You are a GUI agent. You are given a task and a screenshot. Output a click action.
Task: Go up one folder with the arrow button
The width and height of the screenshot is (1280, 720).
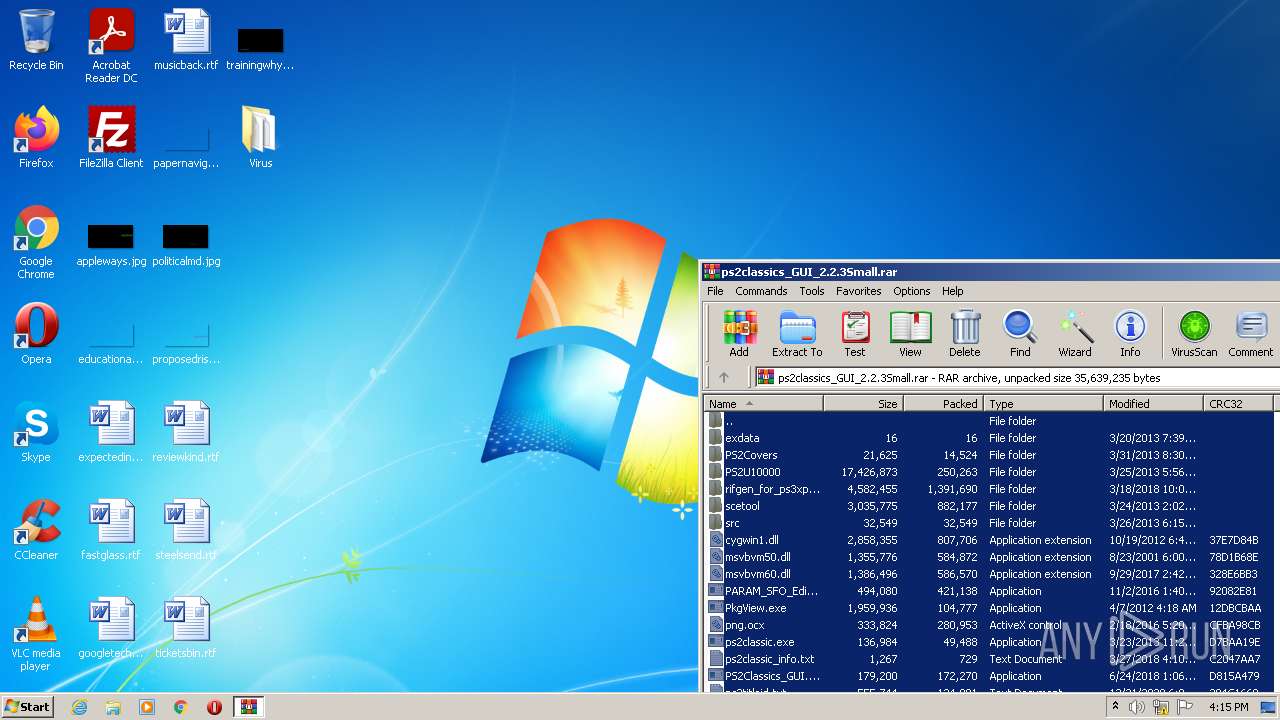[x=724, y=377]
